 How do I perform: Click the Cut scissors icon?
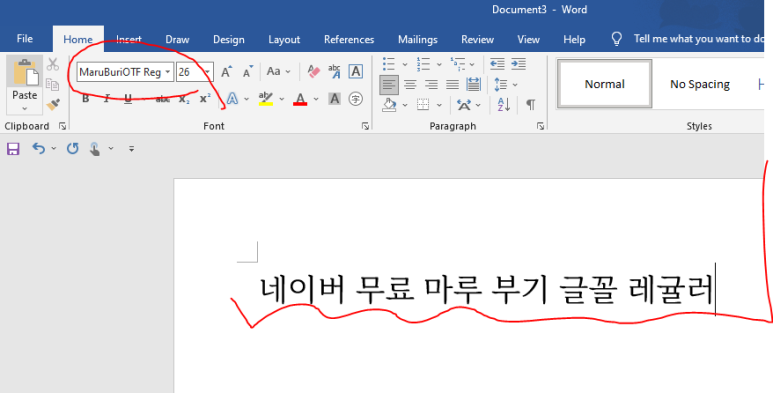(x=52, y=64)
